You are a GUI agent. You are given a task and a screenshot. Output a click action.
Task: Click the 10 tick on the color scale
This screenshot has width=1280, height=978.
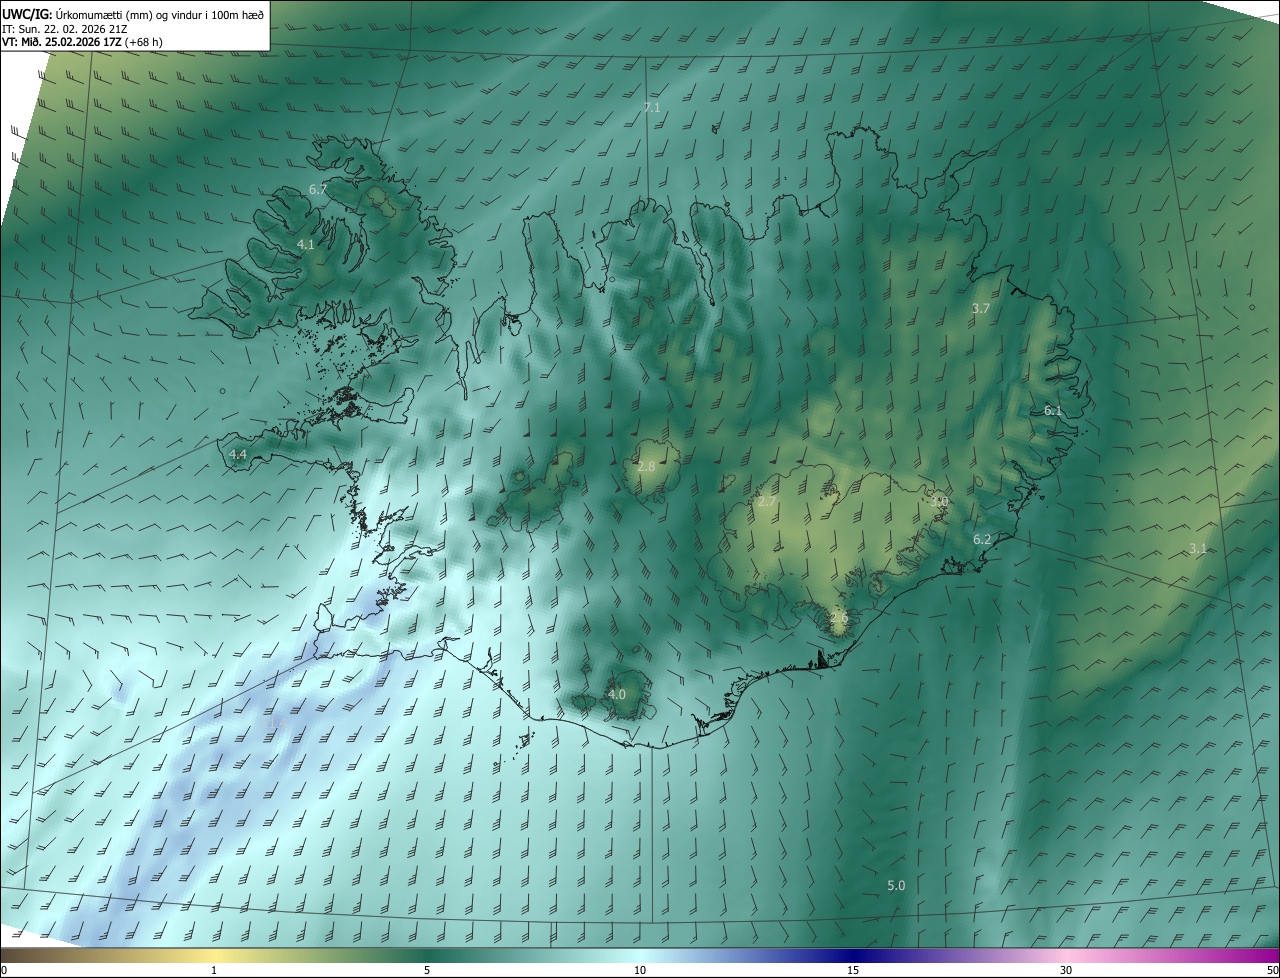640,971
